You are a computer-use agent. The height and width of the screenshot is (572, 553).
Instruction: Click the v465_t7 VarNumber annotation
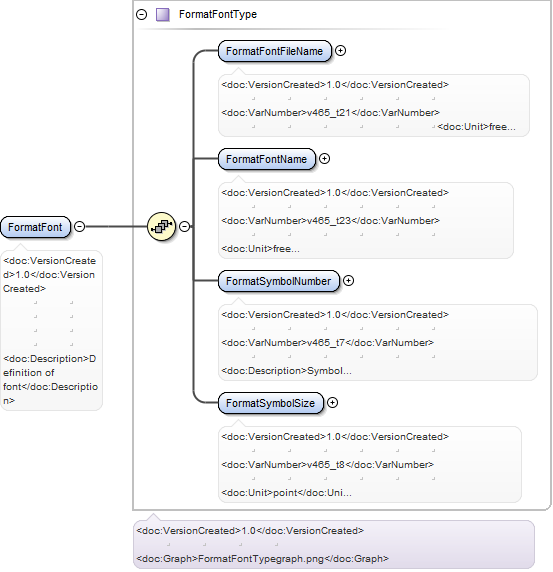(328, 343)
